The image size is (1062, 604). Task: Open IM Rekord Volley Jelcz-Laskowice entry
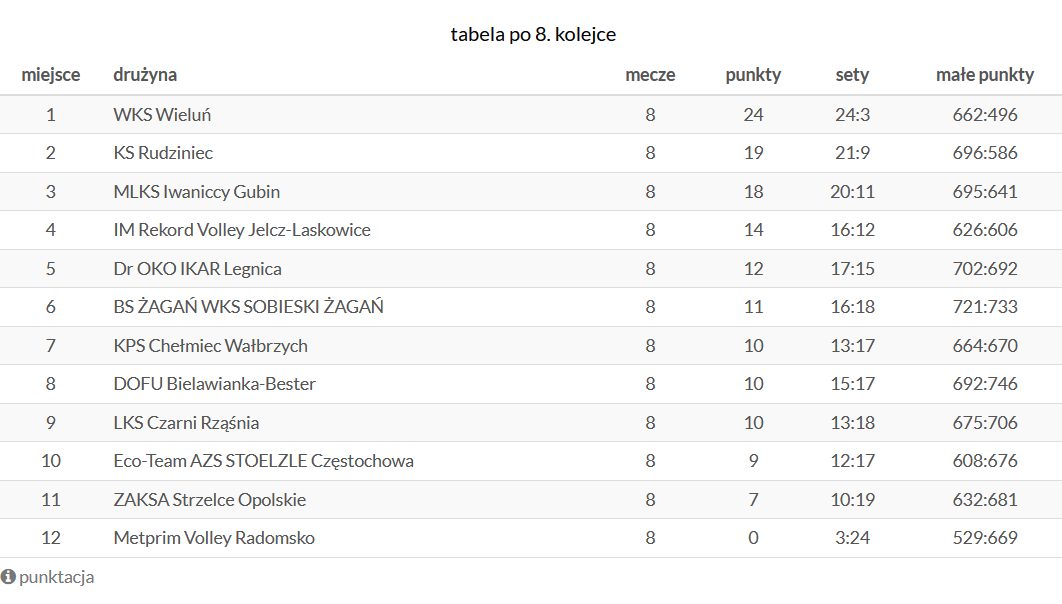point(242,230)
